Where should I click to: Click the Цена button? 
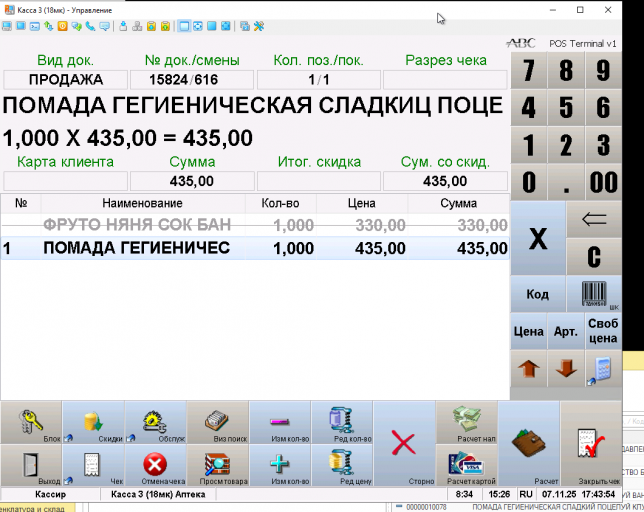(x=529, y=331)
